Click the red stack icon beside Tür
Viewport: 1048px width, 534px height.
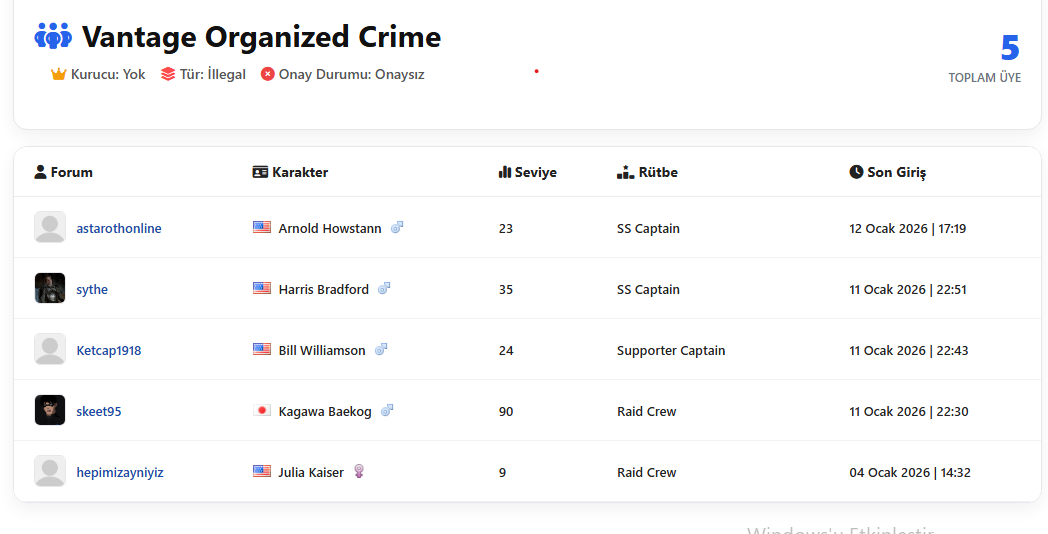click(168, 74)
